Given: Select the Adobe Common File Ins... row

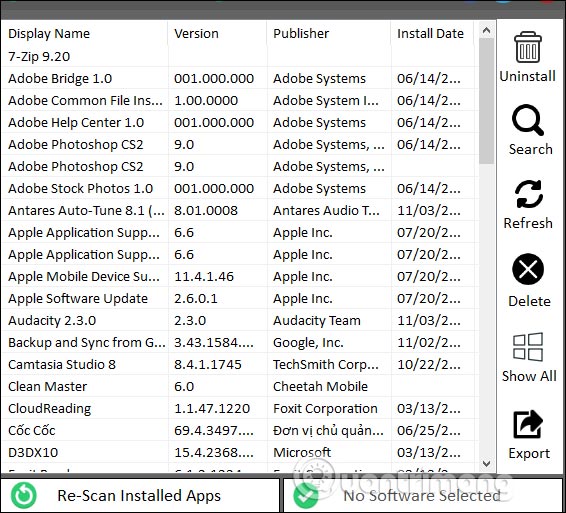Looking at the screenshot, I should pyautogui.click(x=240, y=100).
